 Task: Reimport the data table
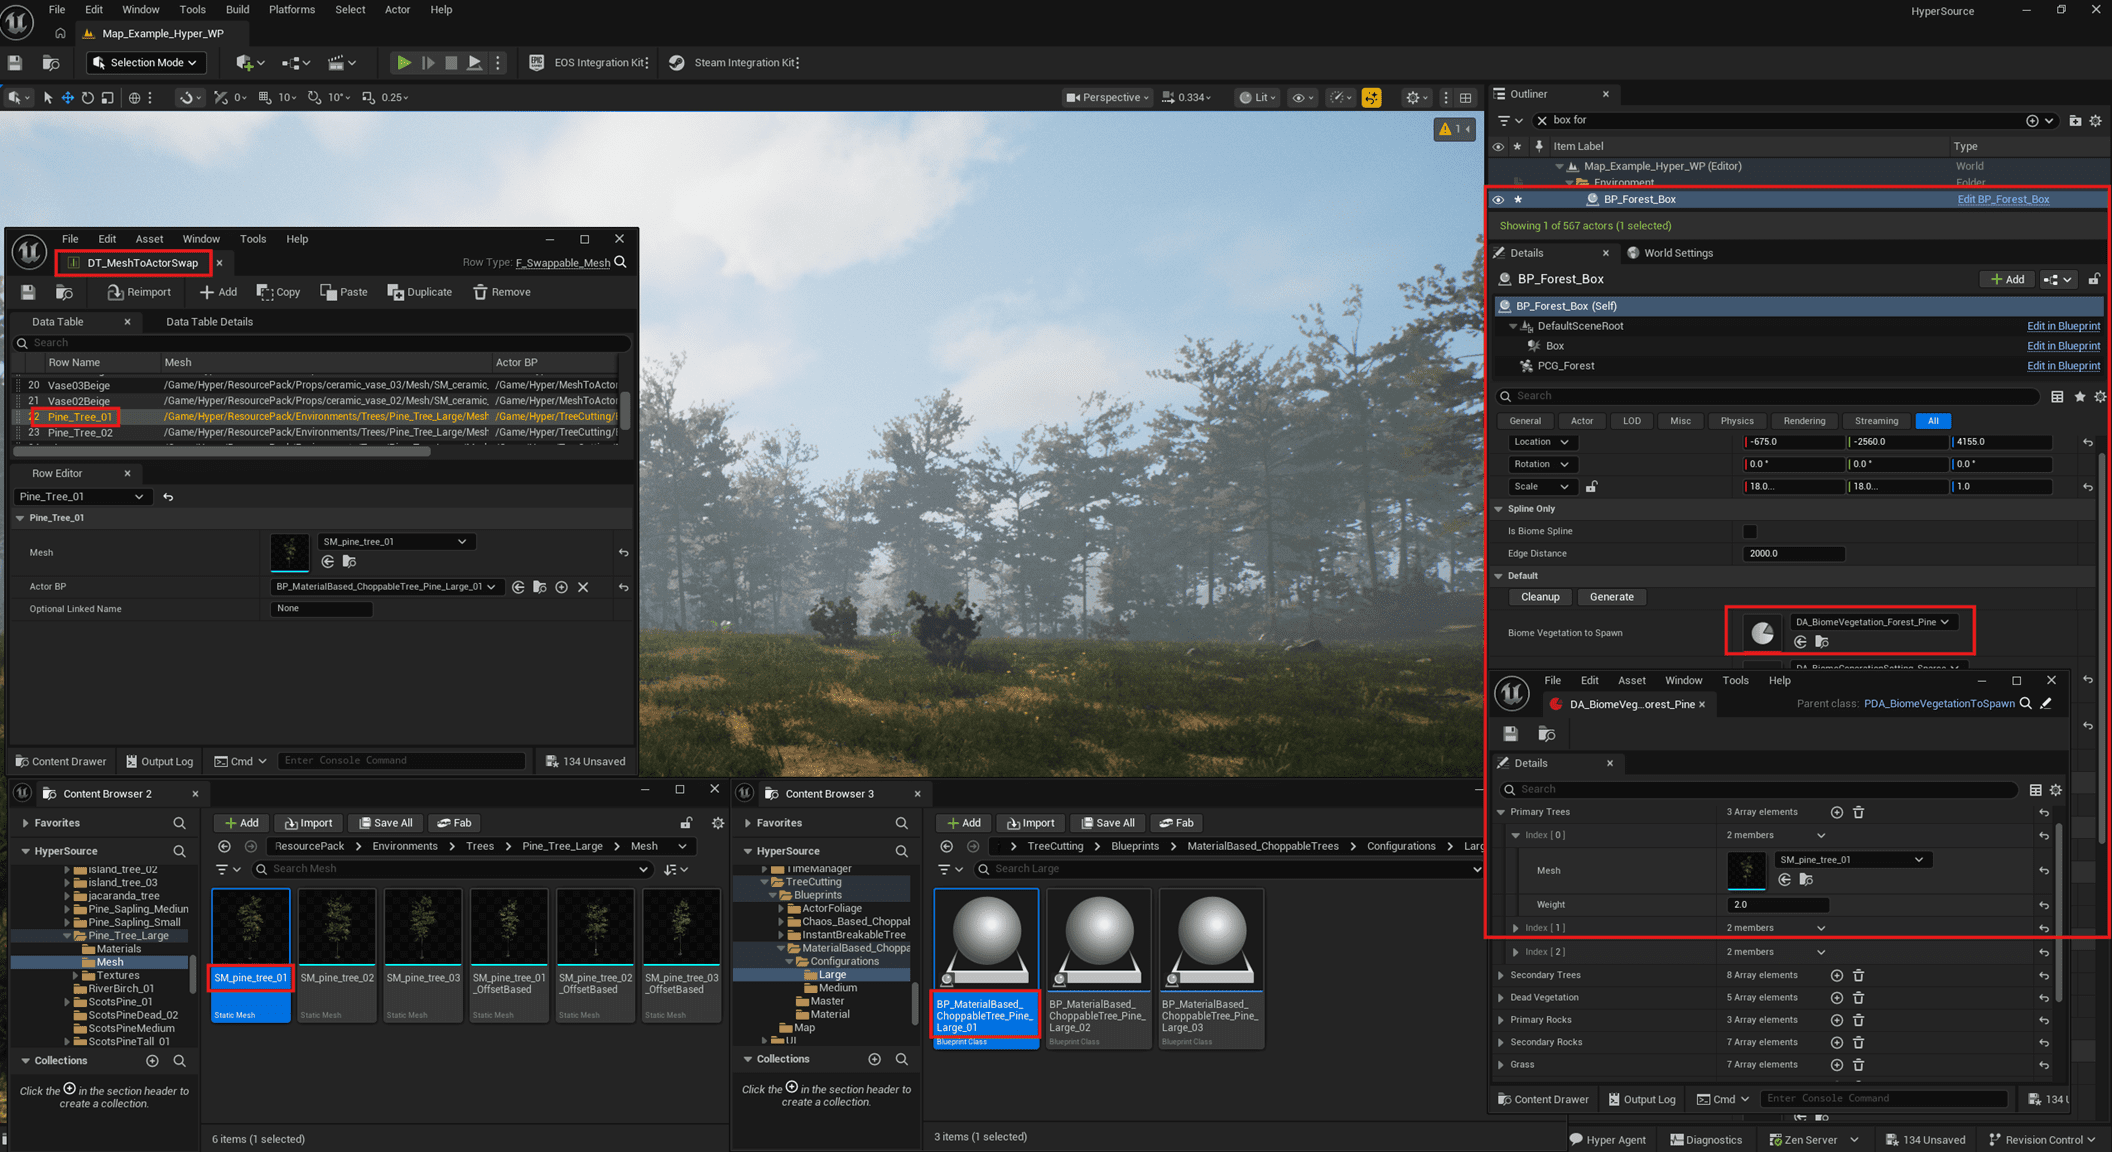coord(139,292)
